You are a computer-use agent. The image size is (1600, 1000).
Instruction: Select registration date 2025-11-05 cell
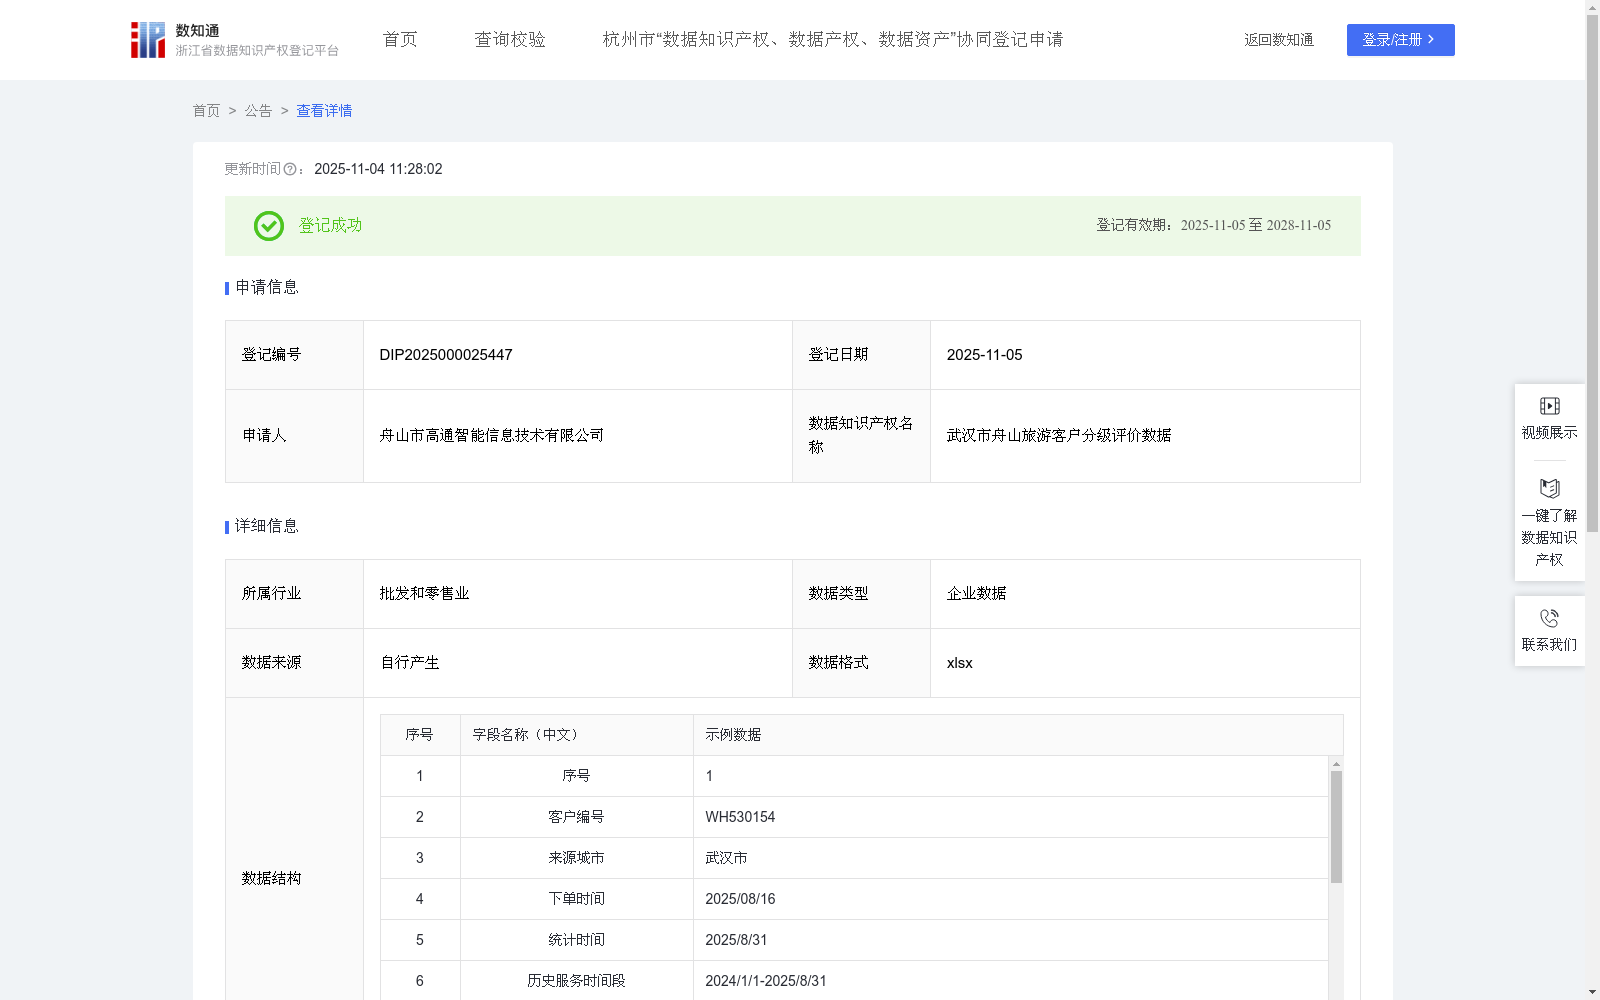point(1145,355)
